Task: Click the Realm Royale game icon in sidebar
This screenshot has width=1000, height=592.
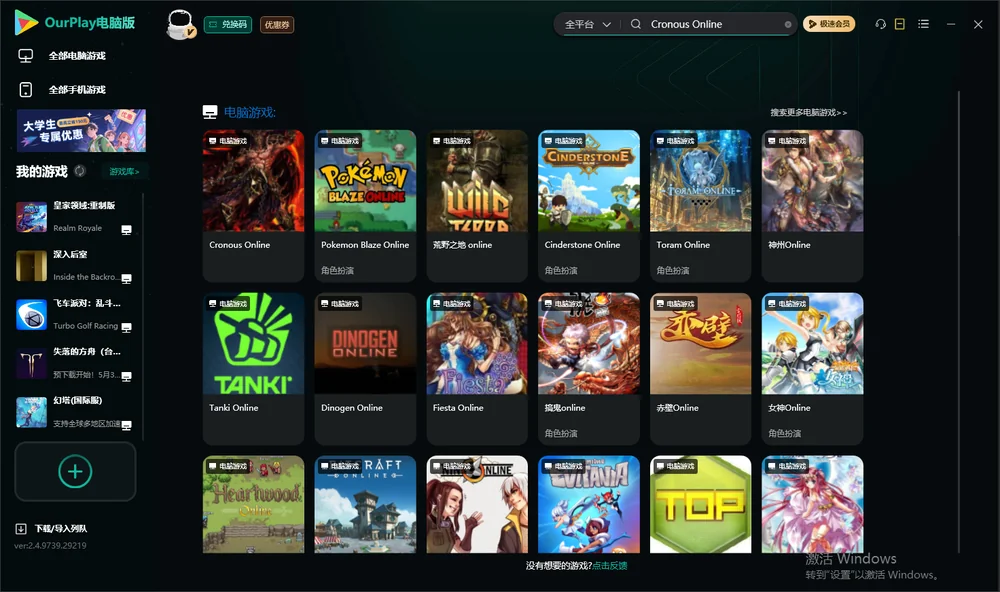Action: coord(31,217)
